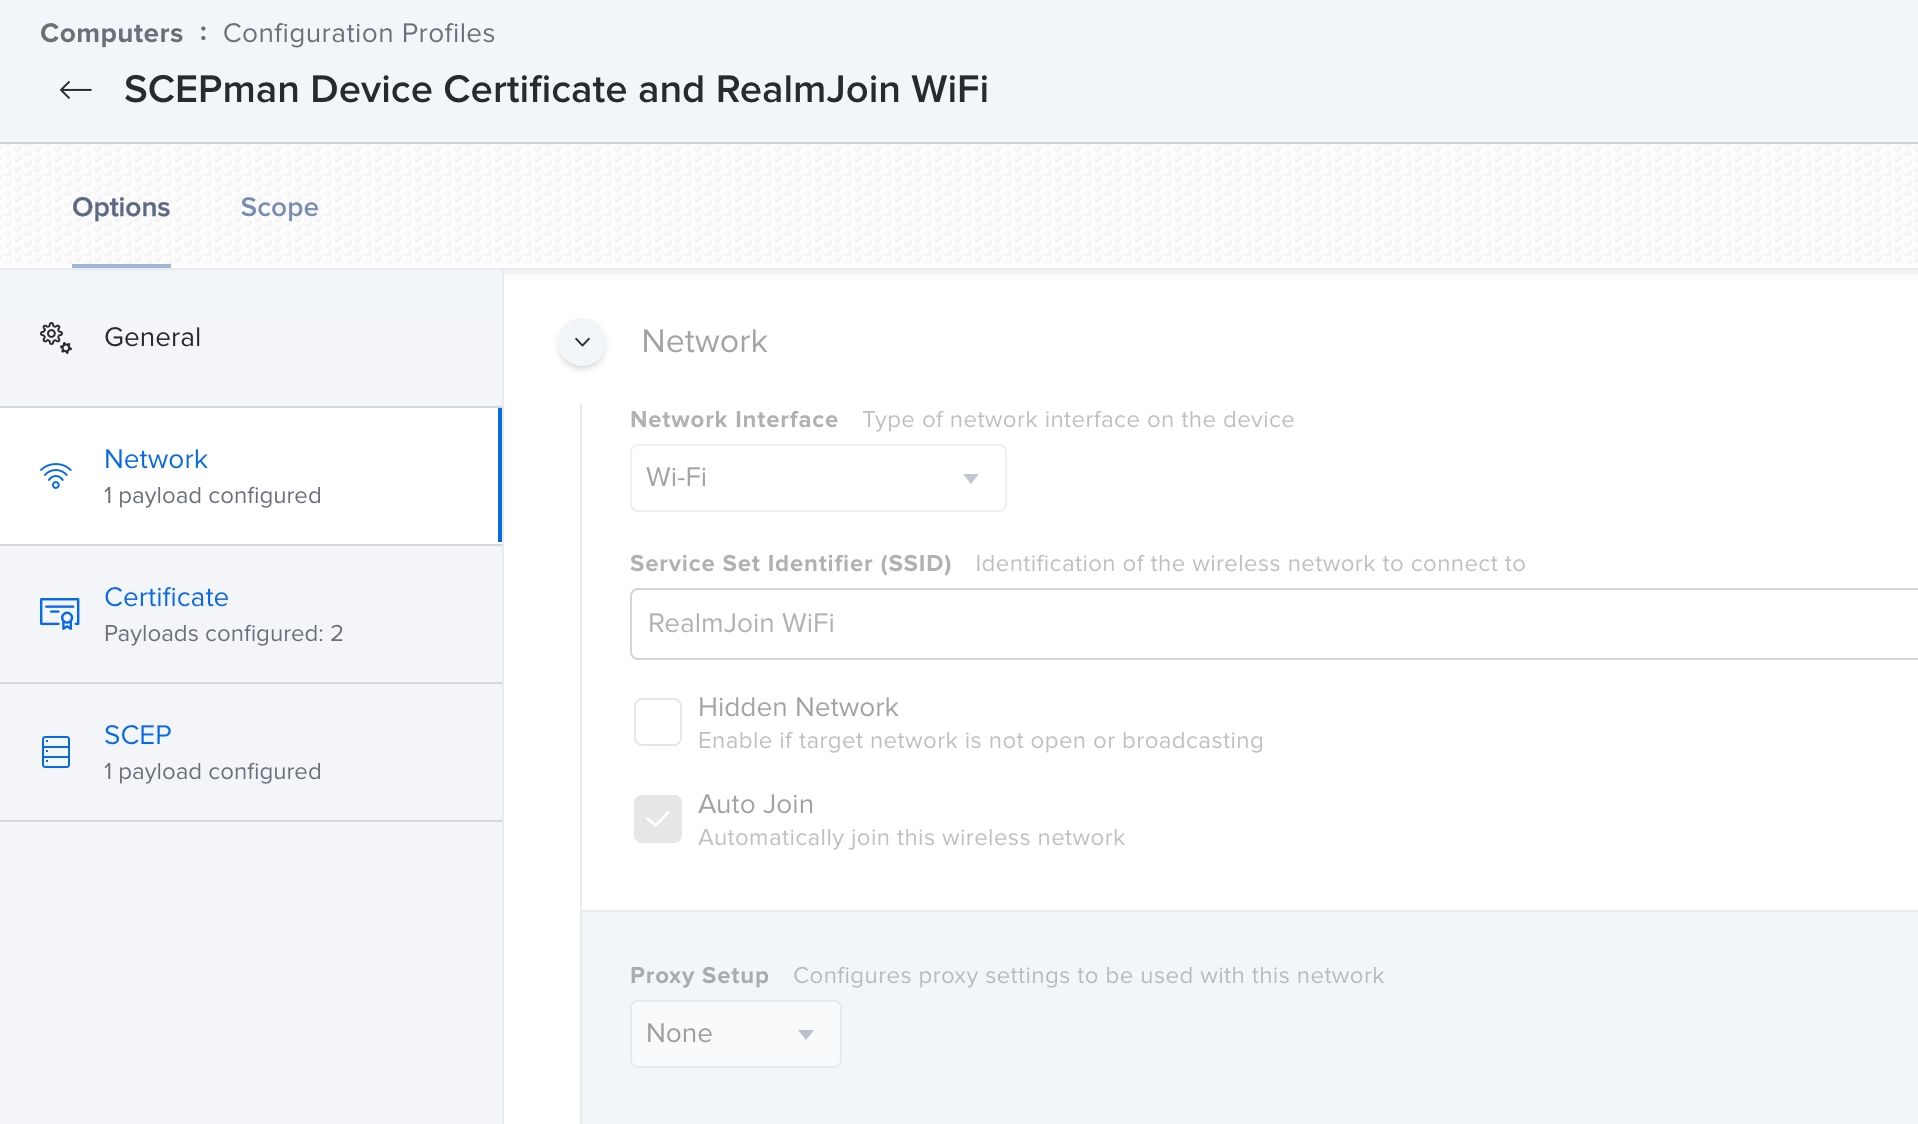
Task: Click the Computers breadcrumb link
Action: (111, 33)
